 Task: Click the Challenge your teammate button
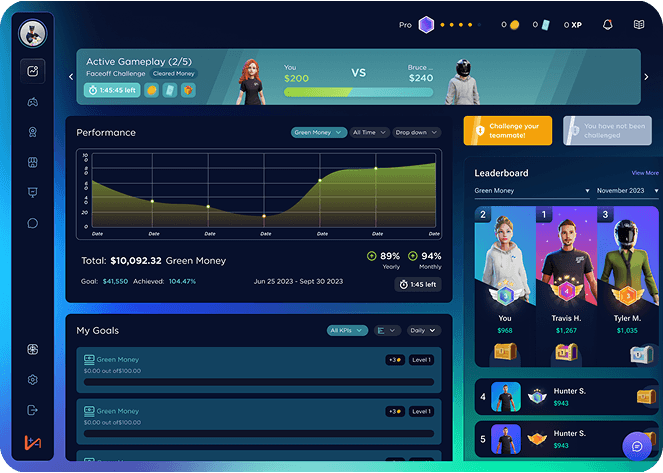508,131
